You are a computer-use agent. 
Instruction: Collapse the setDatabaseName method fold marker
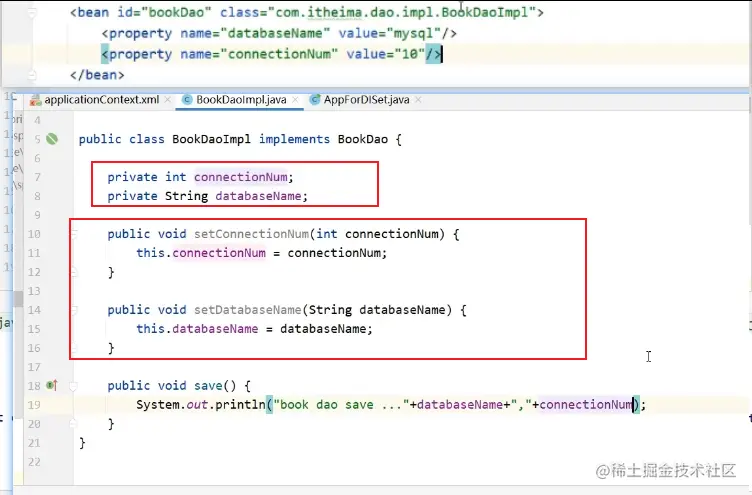click(74, 310)
